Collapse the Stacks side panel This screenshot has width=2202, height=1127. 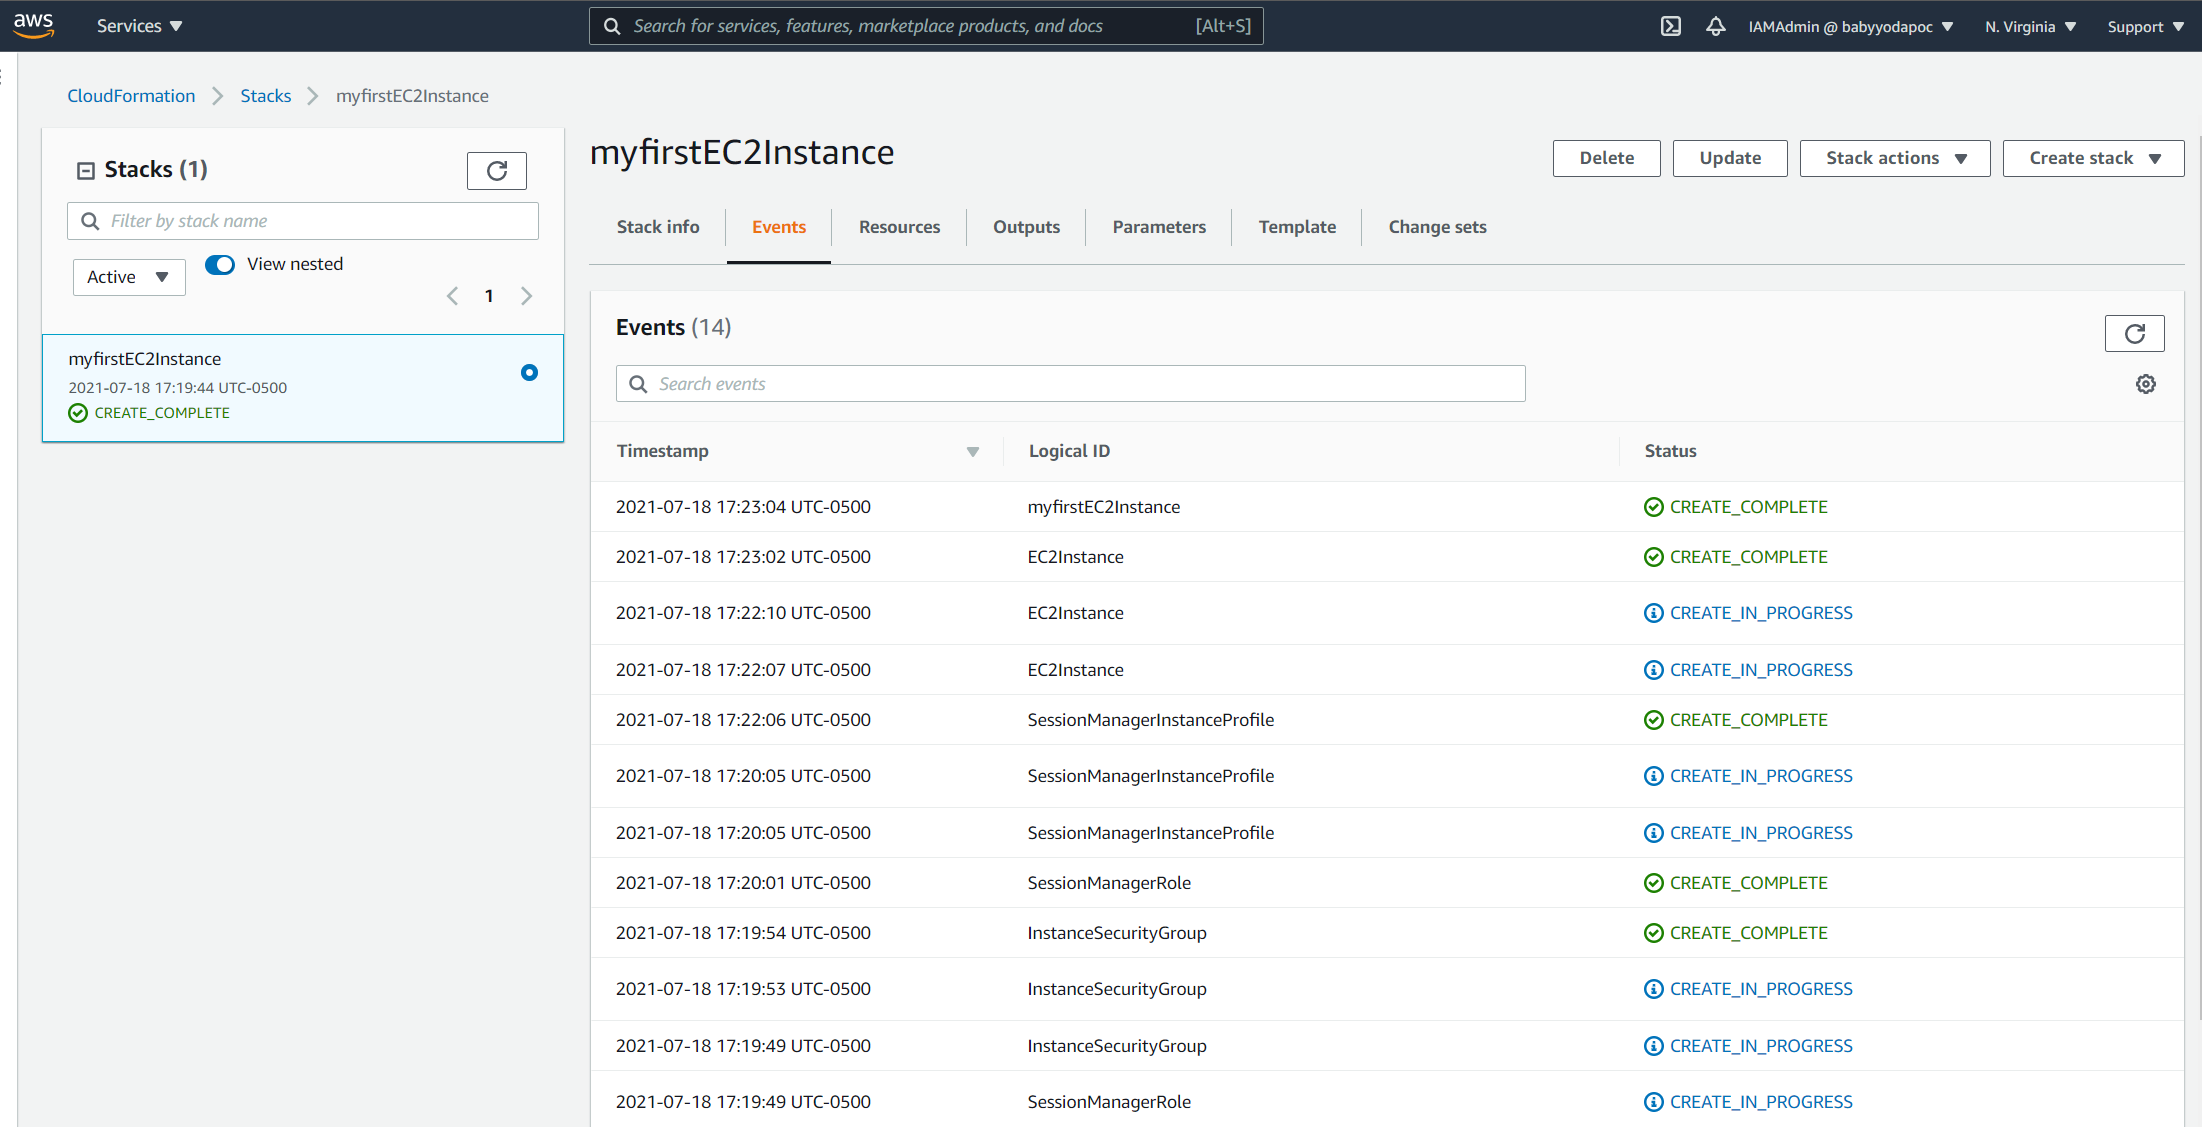point(86,171)
